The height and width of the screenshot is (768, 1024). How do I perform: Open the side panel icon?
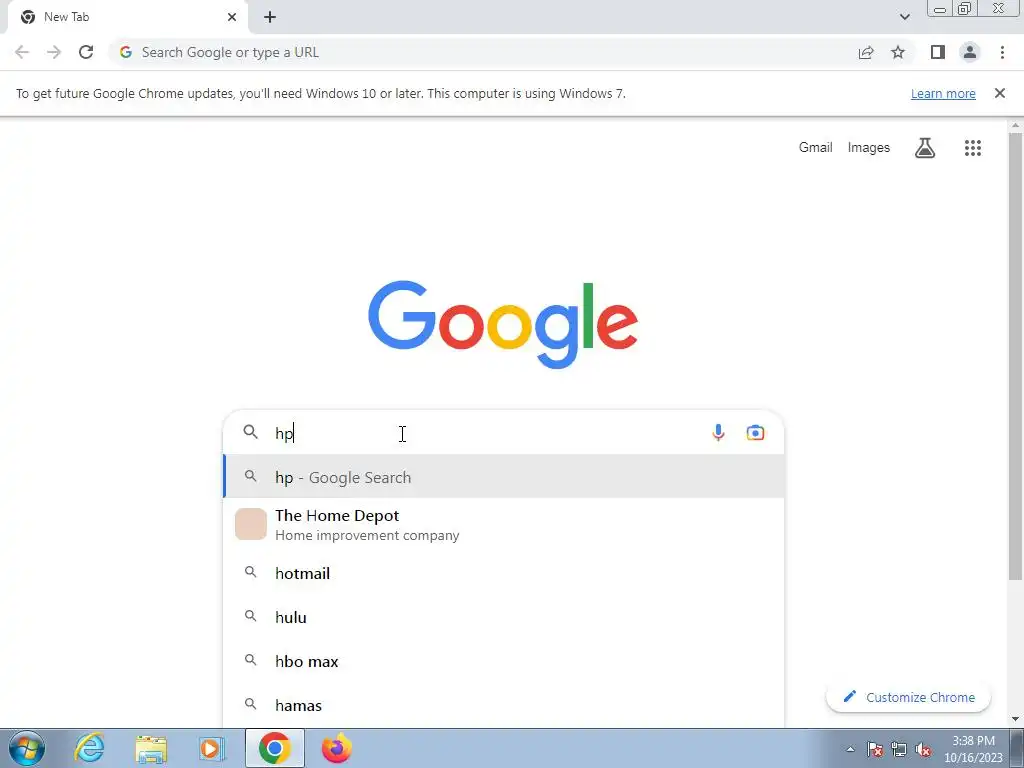pyautogui.click(x=938, y=52)
